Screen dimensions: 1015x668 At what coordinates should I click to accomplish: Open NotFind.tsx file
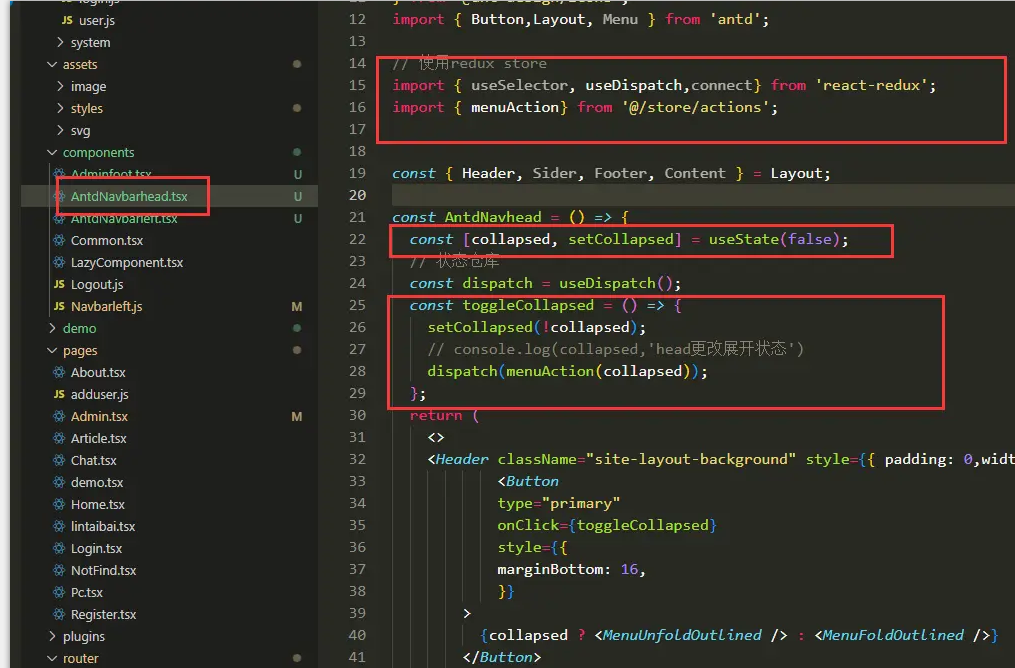(x=104, y=571)
